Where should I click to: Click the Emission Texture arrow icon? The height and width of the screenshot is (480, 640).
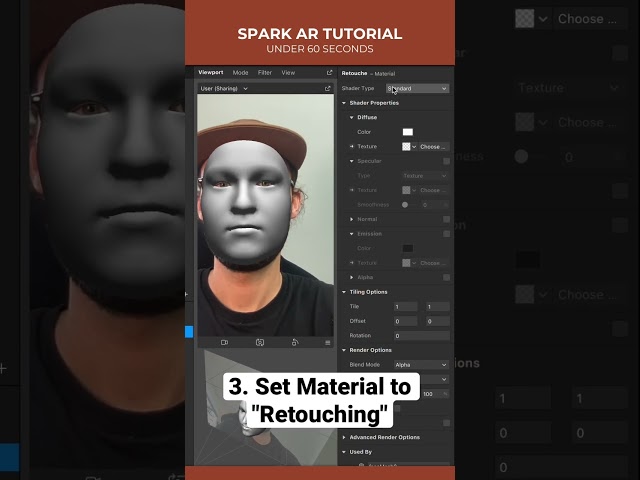click(351, 263)
